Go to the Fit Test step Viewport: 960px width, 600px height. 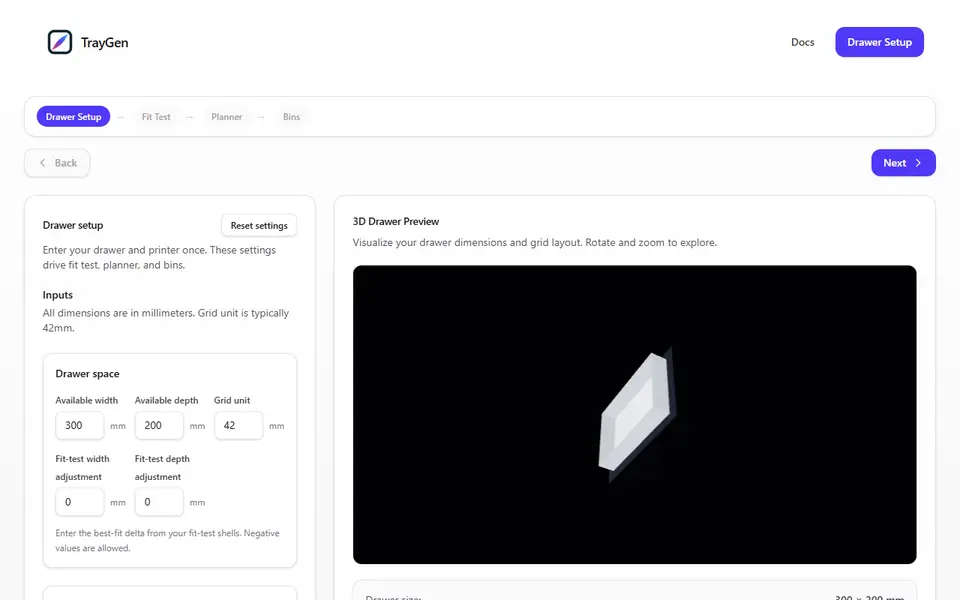pyautogui.click(x=156, y=116)
